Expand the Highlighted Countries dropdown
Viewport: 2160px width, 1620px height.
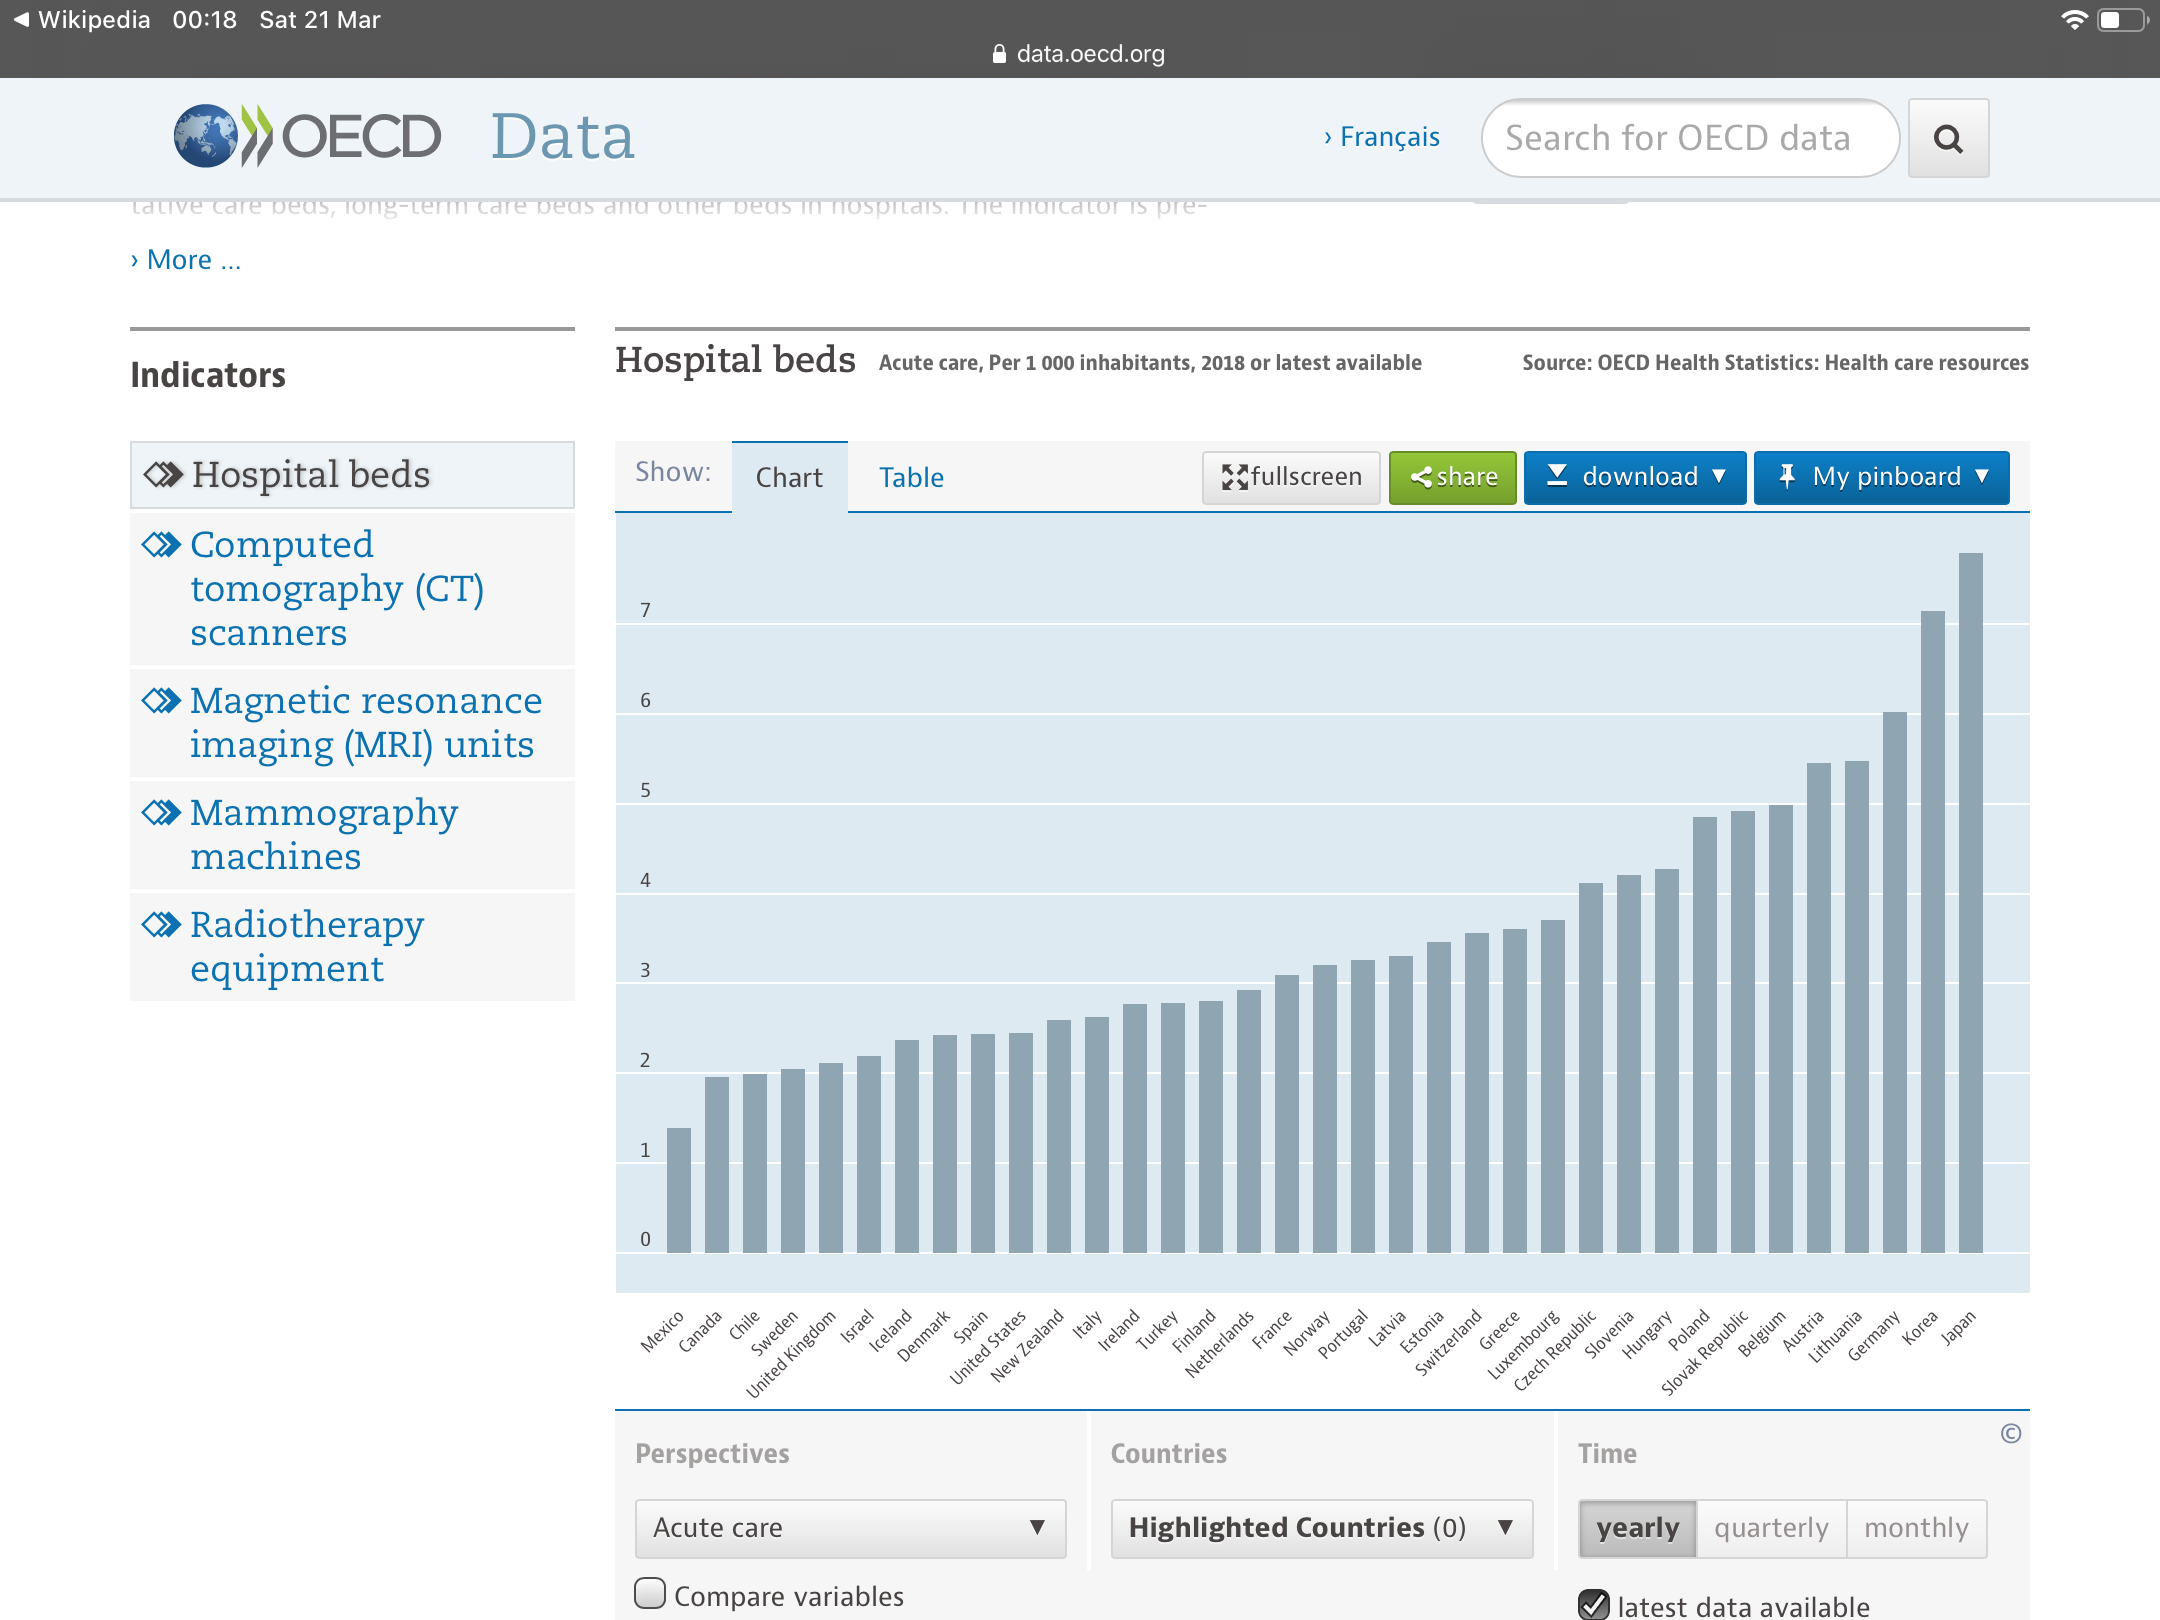point(1321,1528)
